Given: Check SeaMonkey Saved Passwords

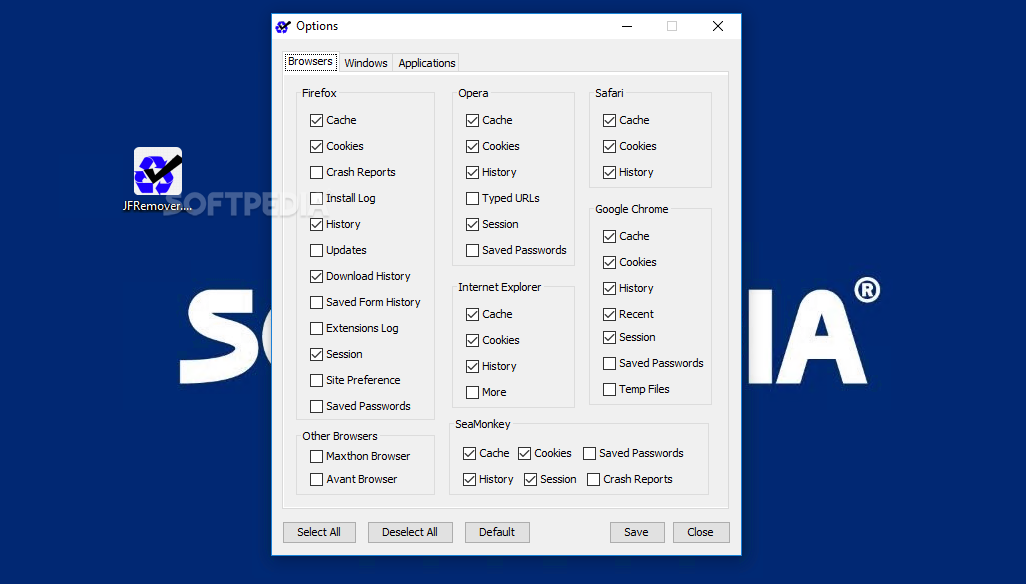Looking at the screenshot, I should click(590, 453).
